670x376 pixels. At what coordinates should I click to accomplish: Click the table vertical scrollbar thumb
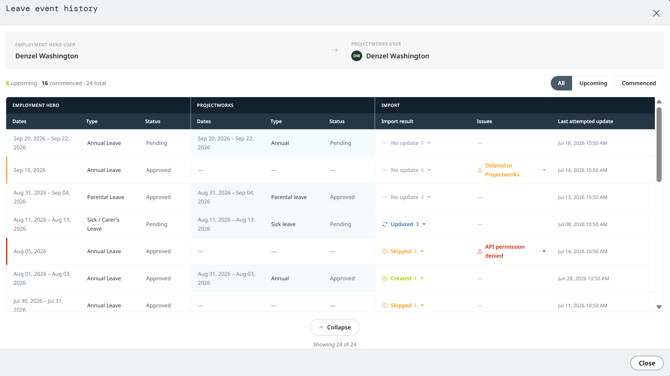pyautogui.click(x=659, y=144)
